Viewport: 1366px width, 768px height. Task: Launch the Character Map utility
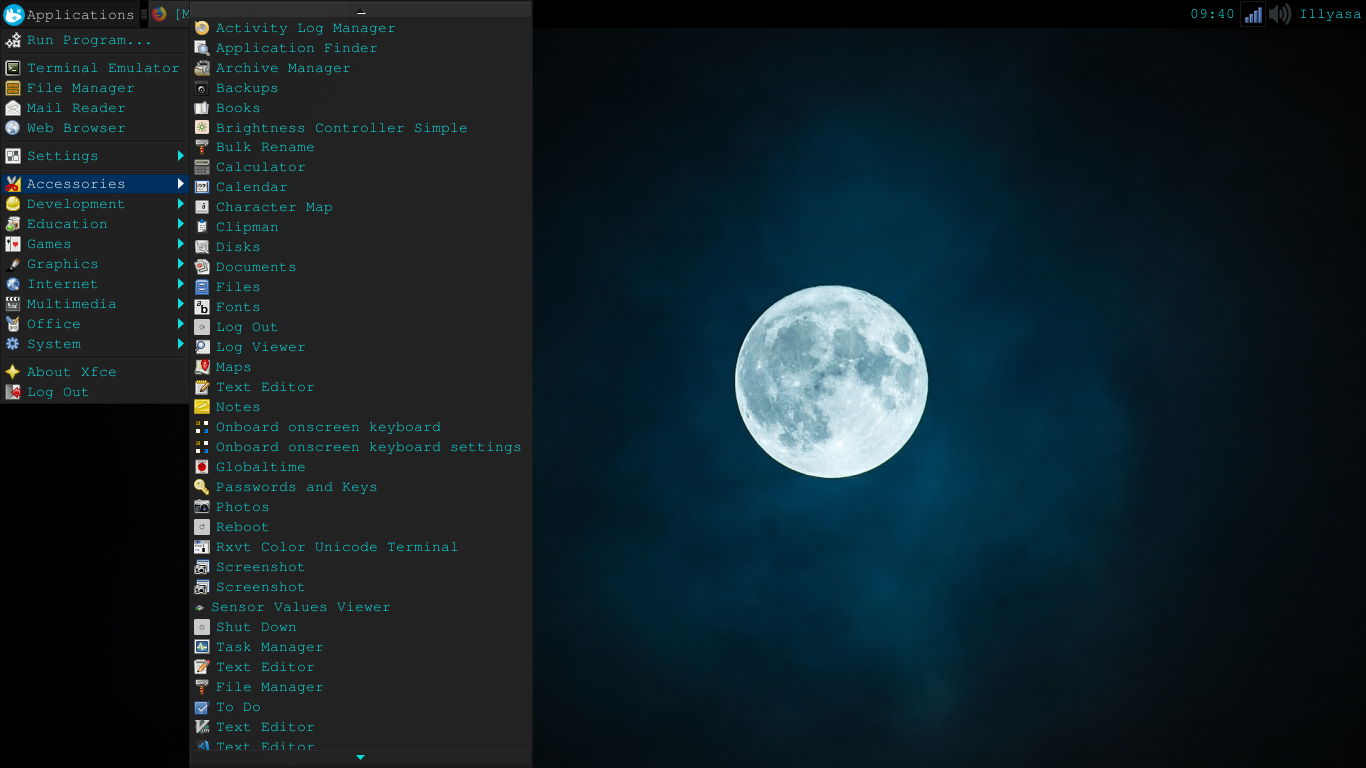point(272,207)
